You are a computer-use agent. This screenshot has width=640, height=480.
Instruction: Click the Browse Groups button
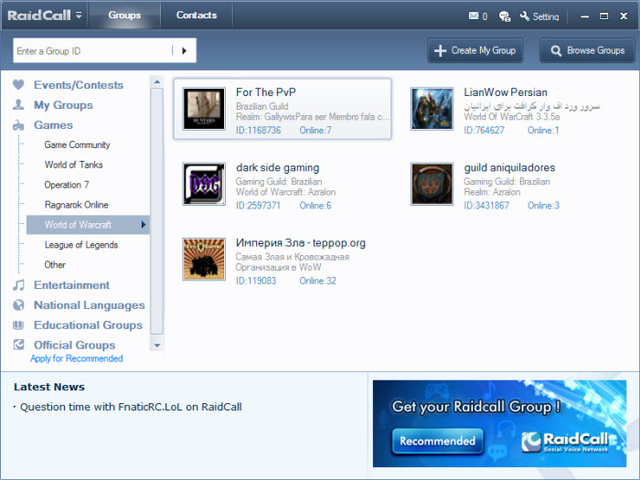point(587,51)
